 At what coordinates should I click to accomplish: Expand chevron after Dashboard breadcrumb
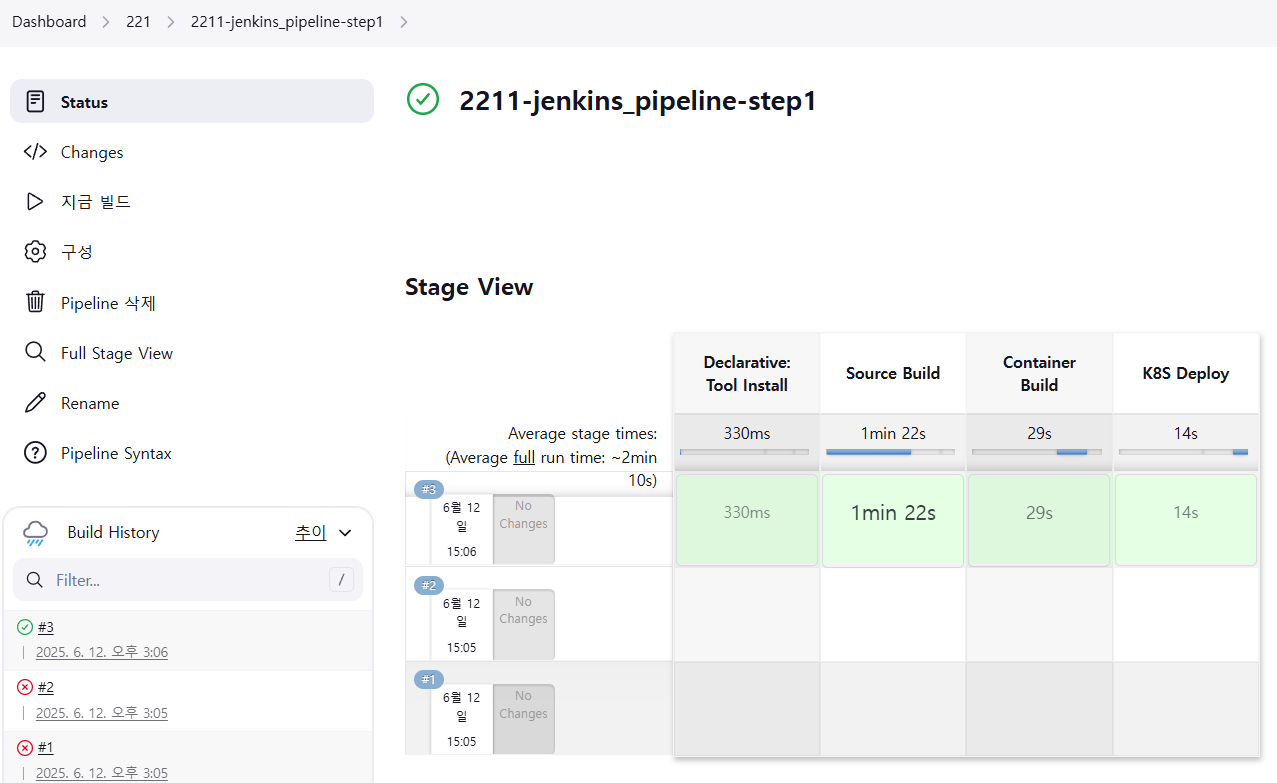(x=106, y=22)
